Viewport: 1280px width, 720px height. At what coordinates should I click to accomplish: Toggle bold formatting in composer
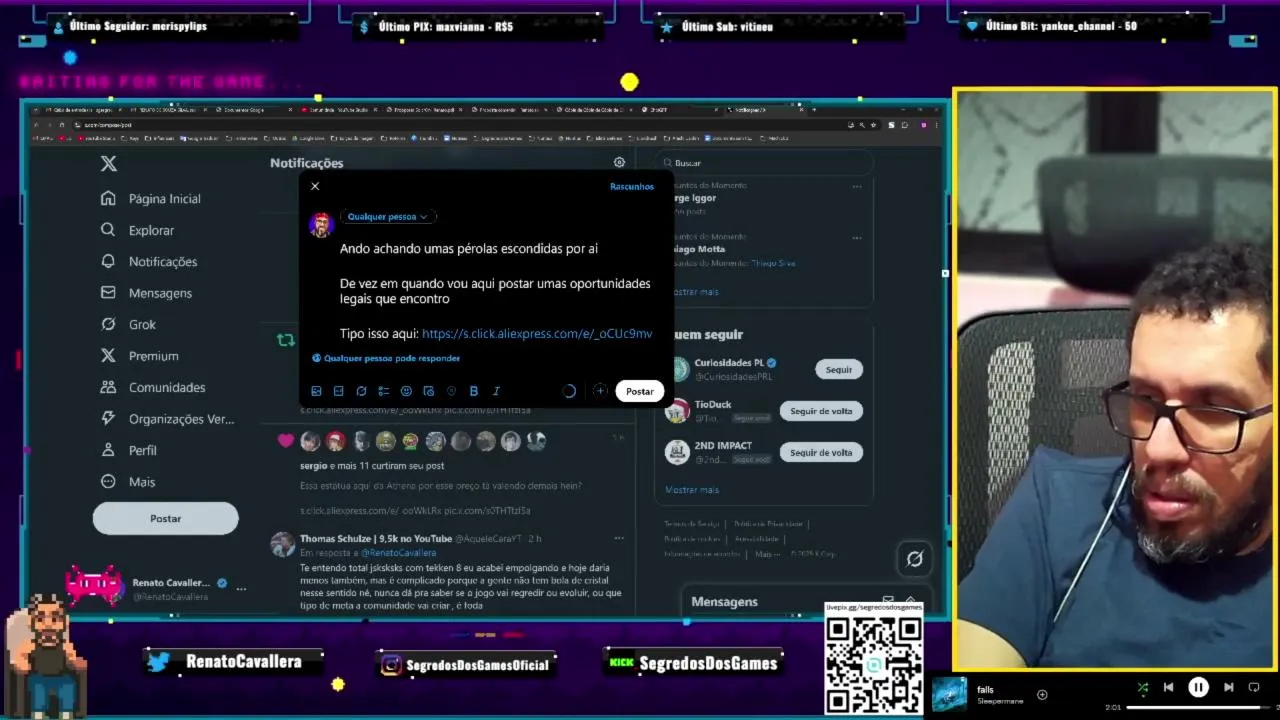tap(474, 391)
